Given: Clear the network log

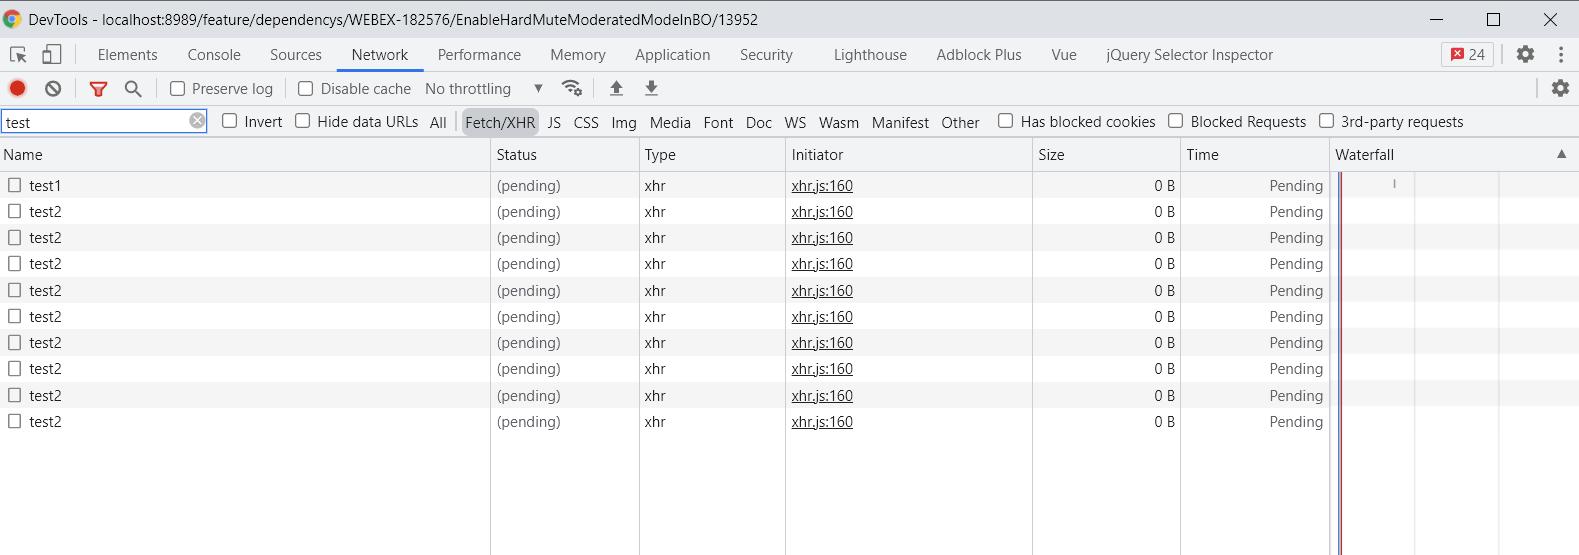Looking at the screenshot, I should (x=53, y=88).
